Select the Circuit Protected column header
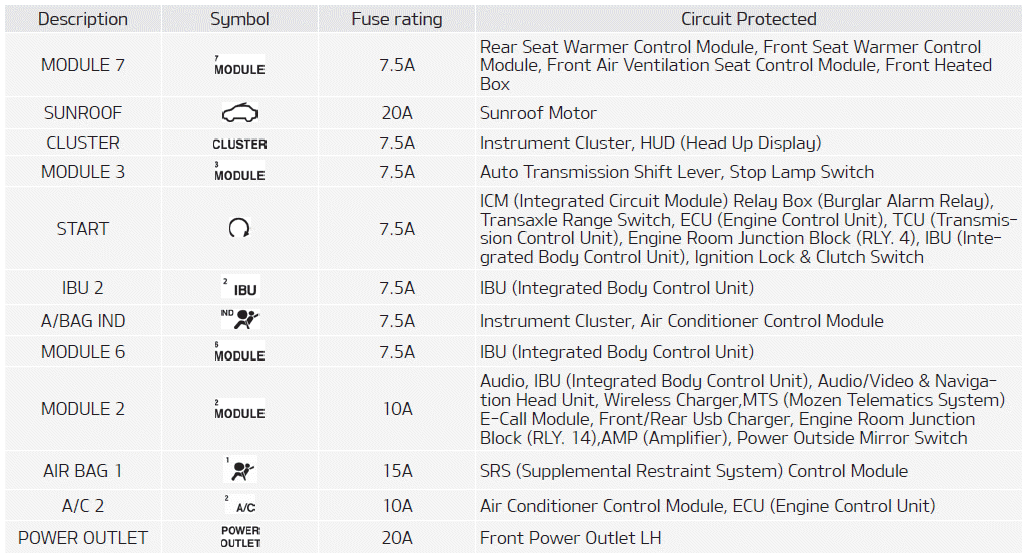Viewport: 1023px width, 558px height. [749, 19]
